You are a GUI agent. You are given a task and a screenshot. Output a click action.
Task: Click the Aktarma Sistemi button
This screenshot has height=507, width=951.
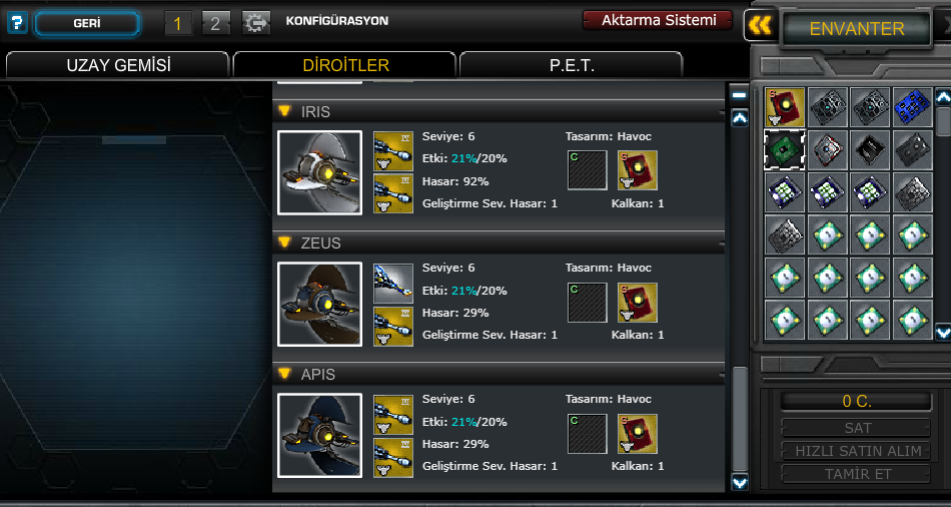(x=658, y=20)
